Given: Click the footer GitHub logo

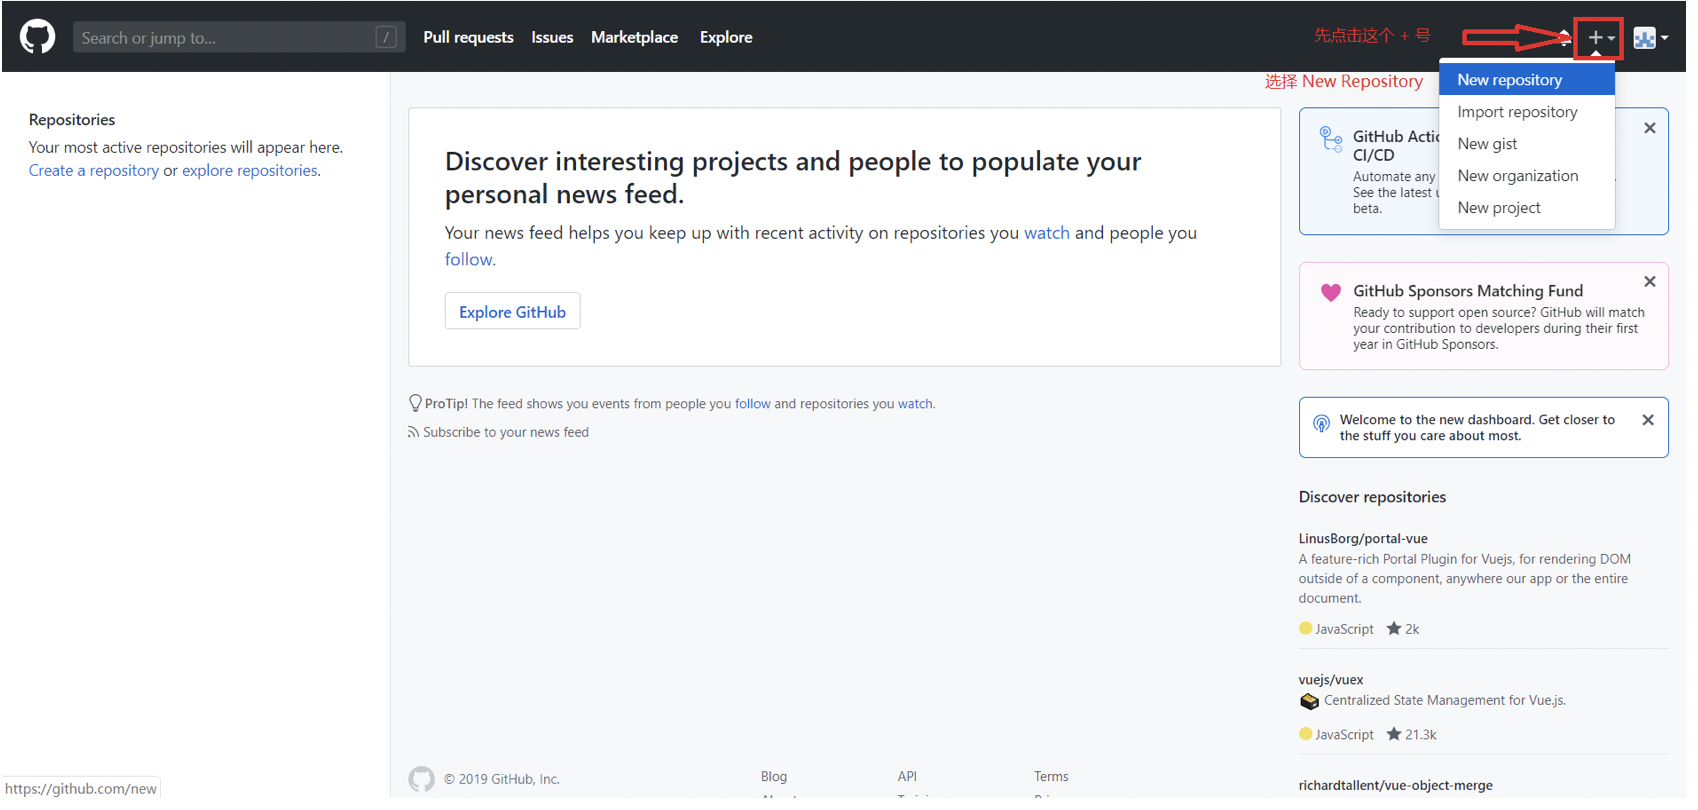Looking at the screenshot, I should tap(422, 779).
